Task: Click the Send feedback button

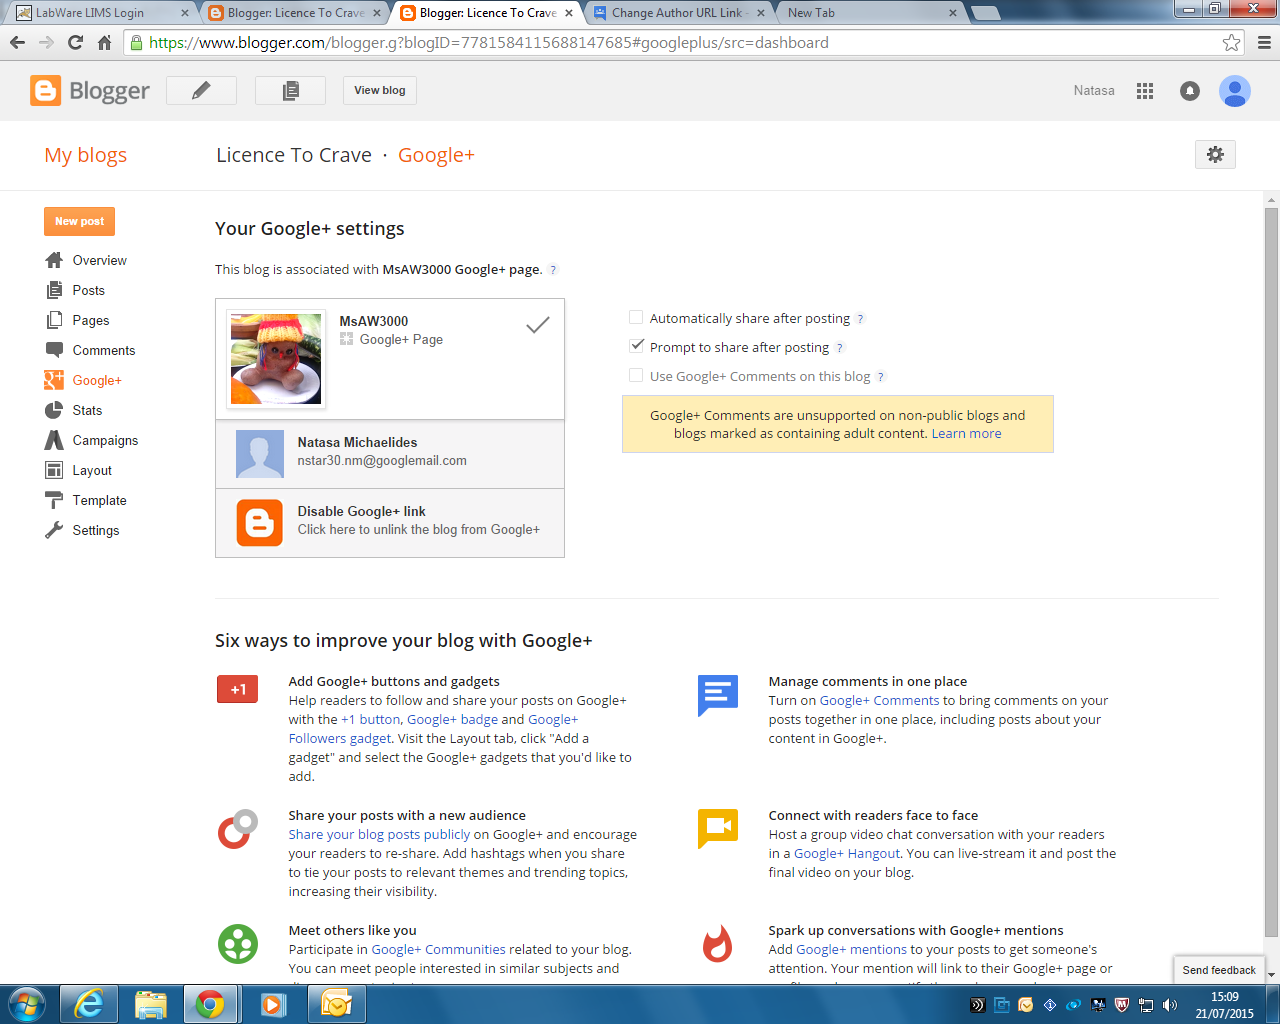Action: 1218,970
